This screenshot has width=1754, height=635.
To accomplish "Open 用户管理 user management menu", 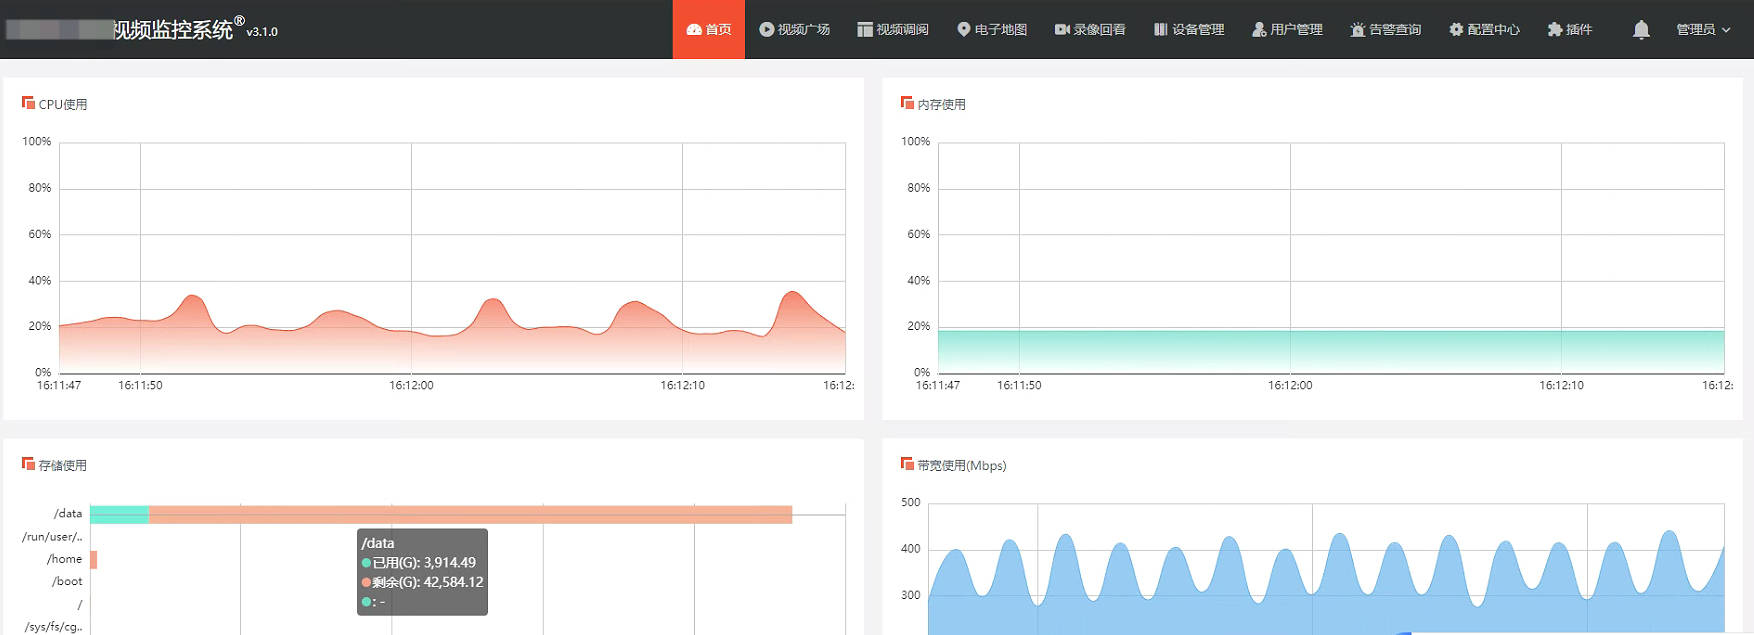I will [x=1286, y=29].
